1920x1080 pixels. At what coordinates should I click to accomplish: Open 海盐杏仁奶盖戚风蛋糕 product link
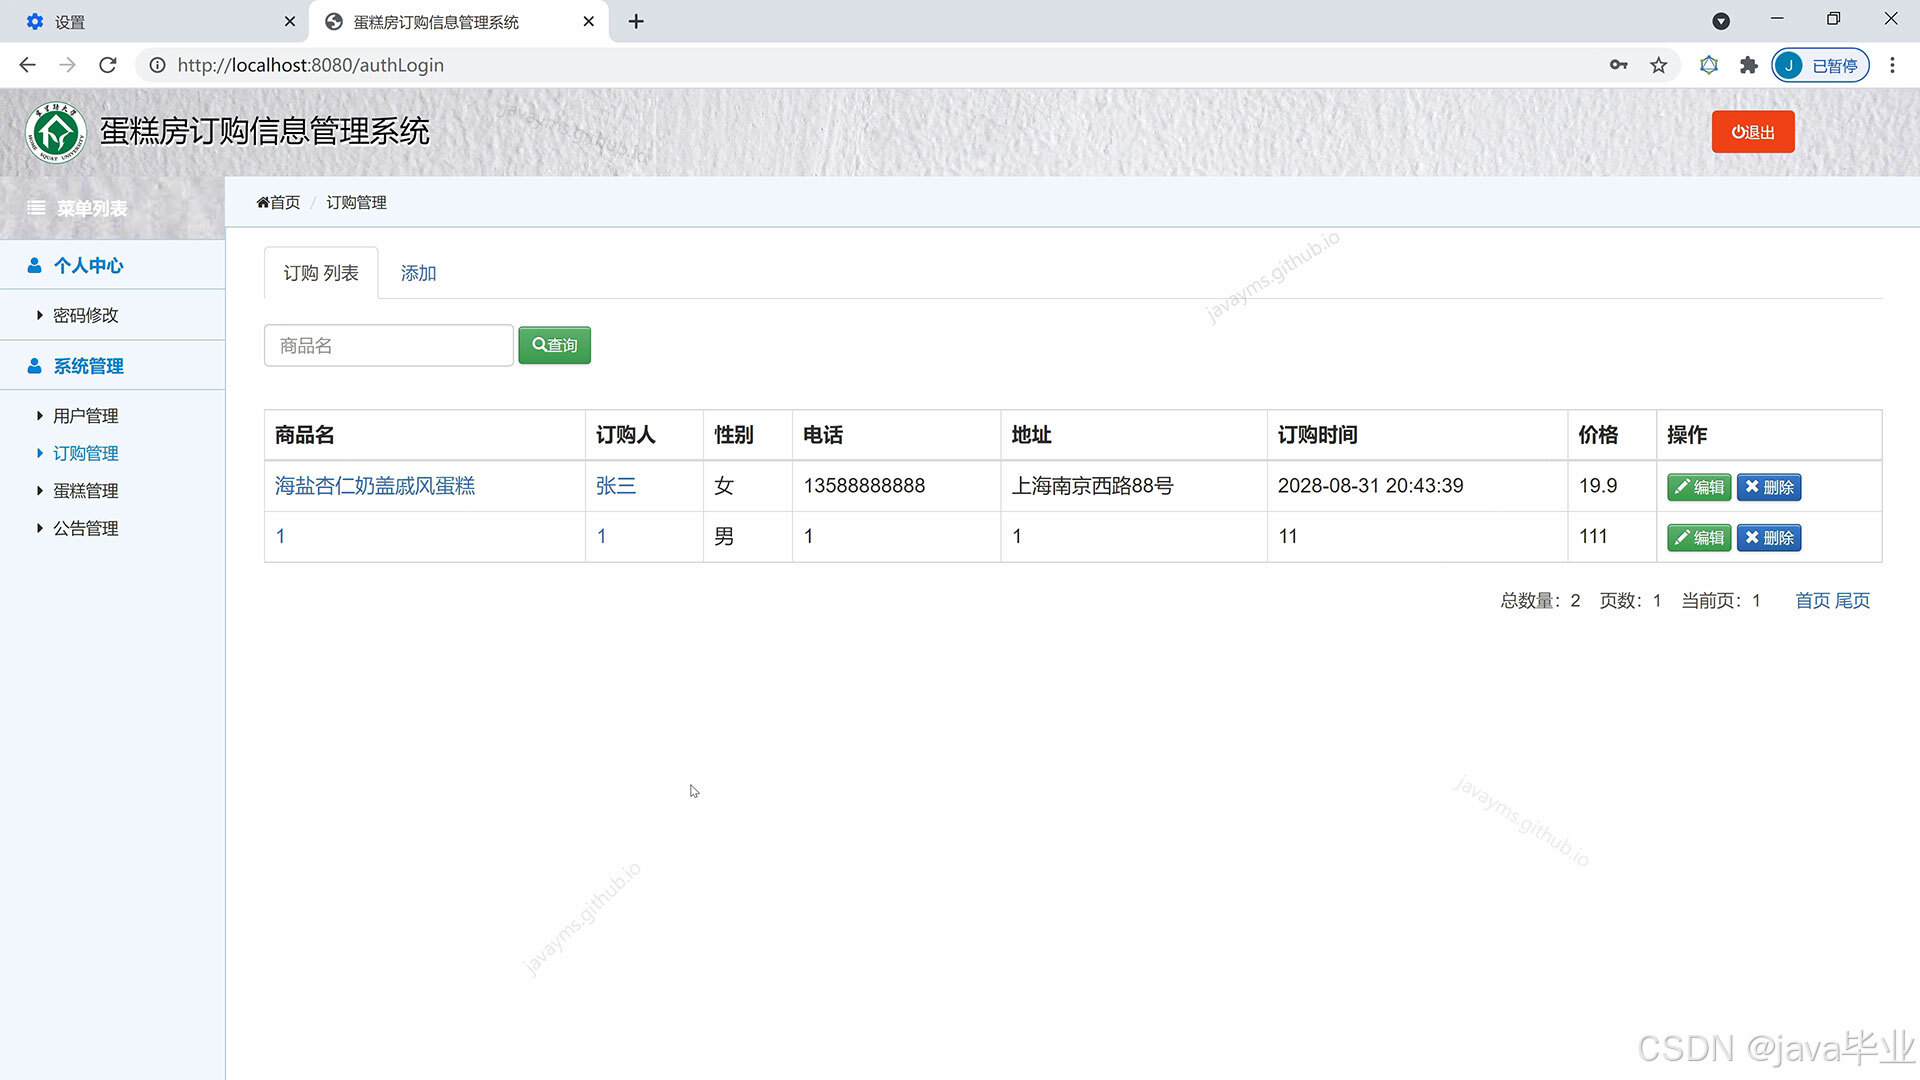pyautogui.click(x=375, y=486)
